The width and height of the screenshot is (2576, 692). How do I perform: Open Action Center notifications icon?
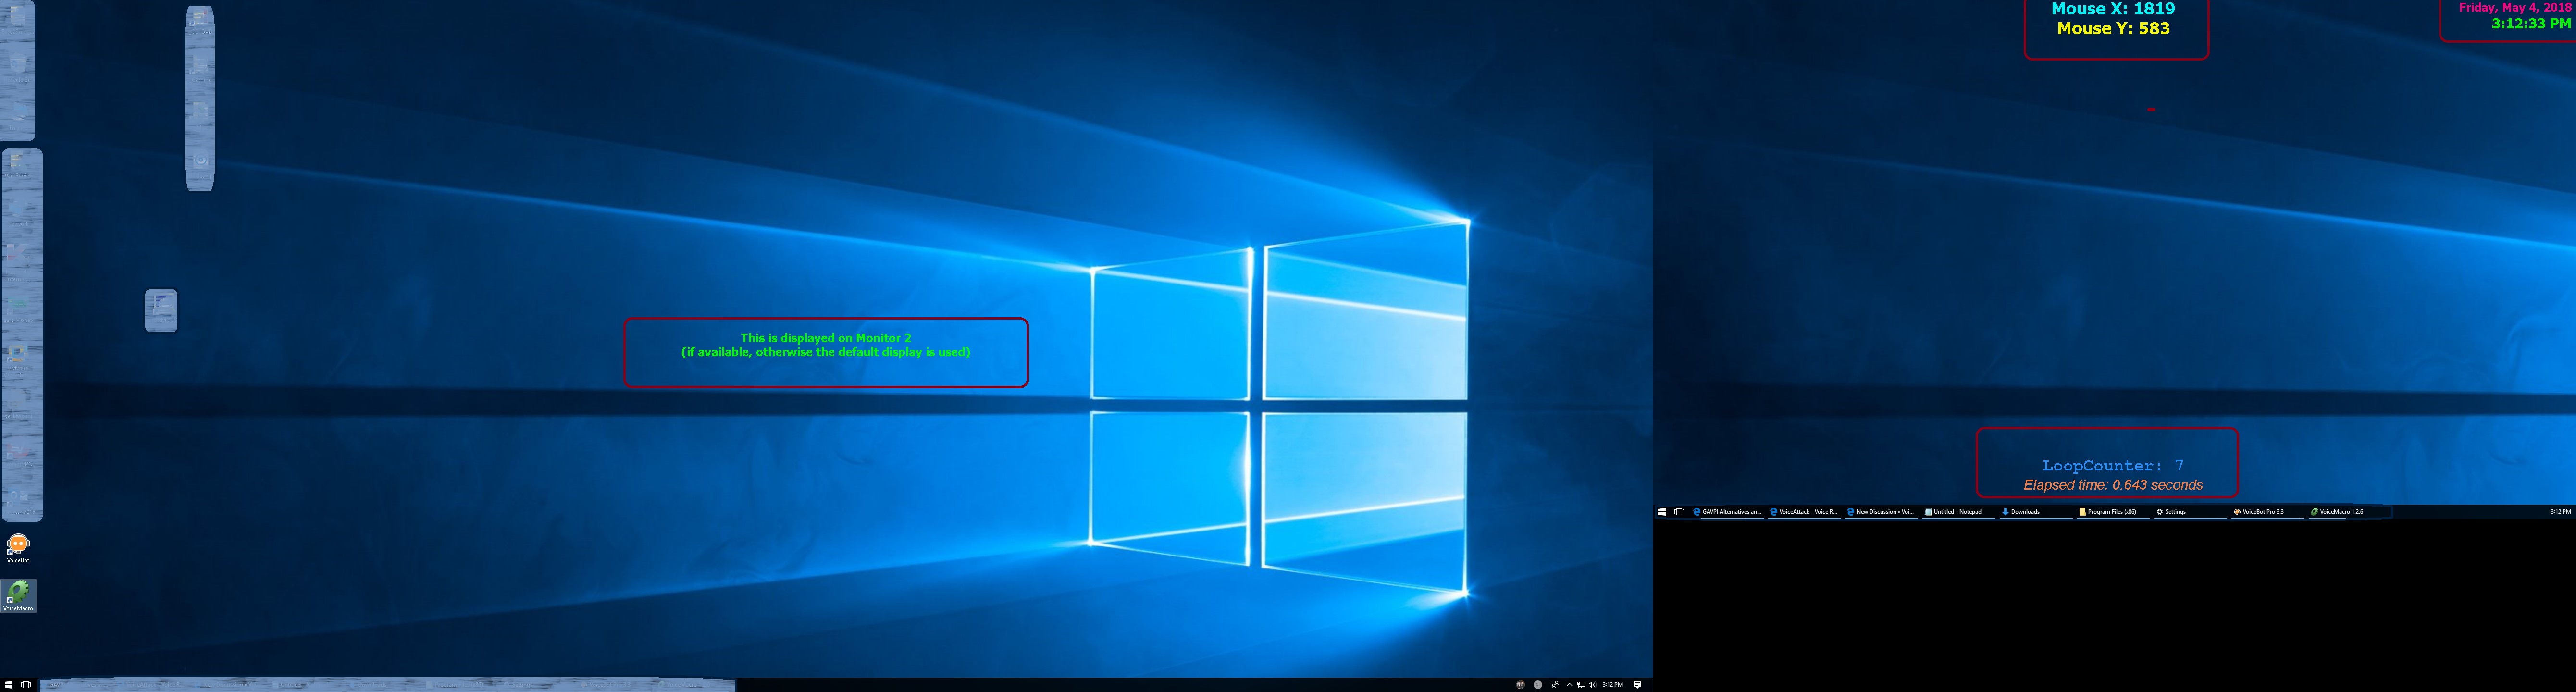[x=1637, y=685]
